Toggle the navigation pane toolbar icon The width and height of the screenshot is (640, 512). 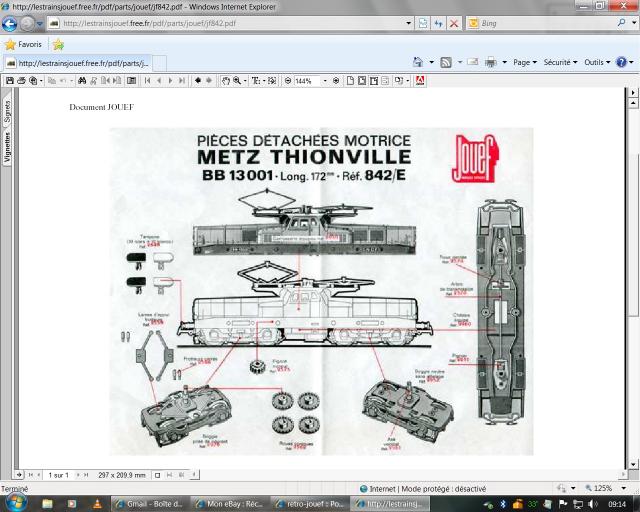point(131,81)
